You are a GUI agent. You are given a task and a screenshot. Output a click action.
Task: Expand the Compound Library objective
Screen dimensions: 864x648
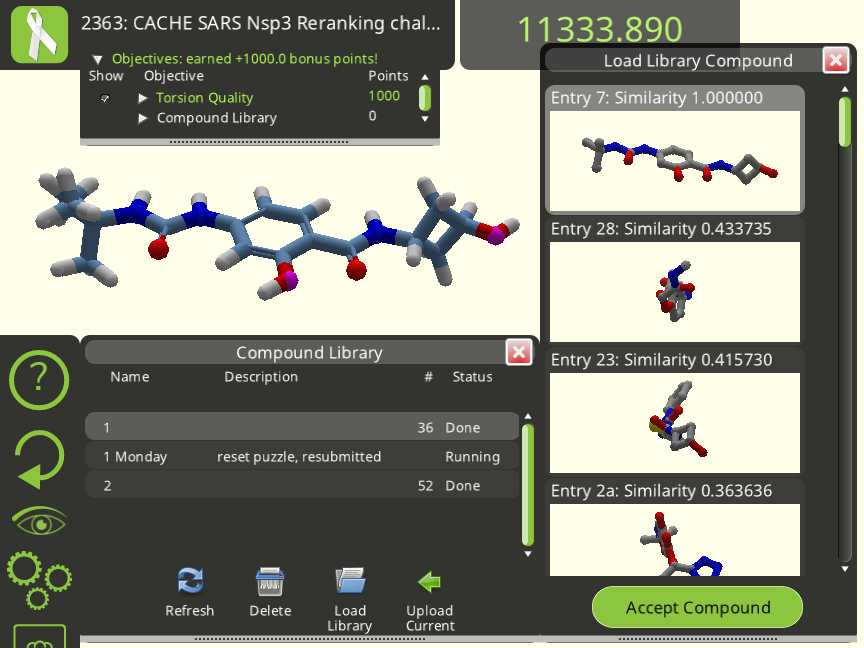143,118
